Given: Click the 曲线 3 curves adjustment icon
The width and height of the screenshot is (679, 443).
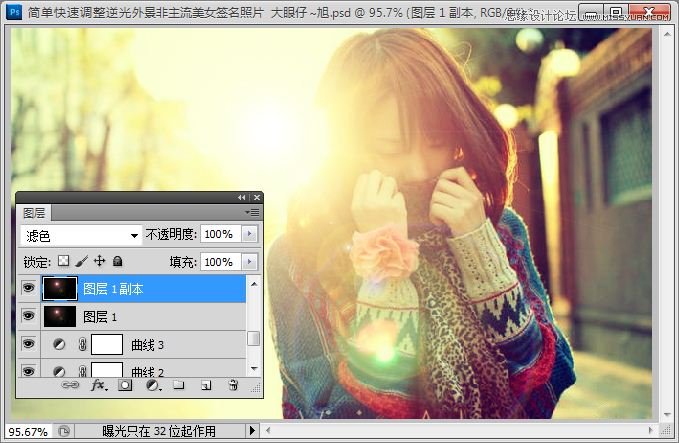Looking at the screenshot, I should point(59,345).
